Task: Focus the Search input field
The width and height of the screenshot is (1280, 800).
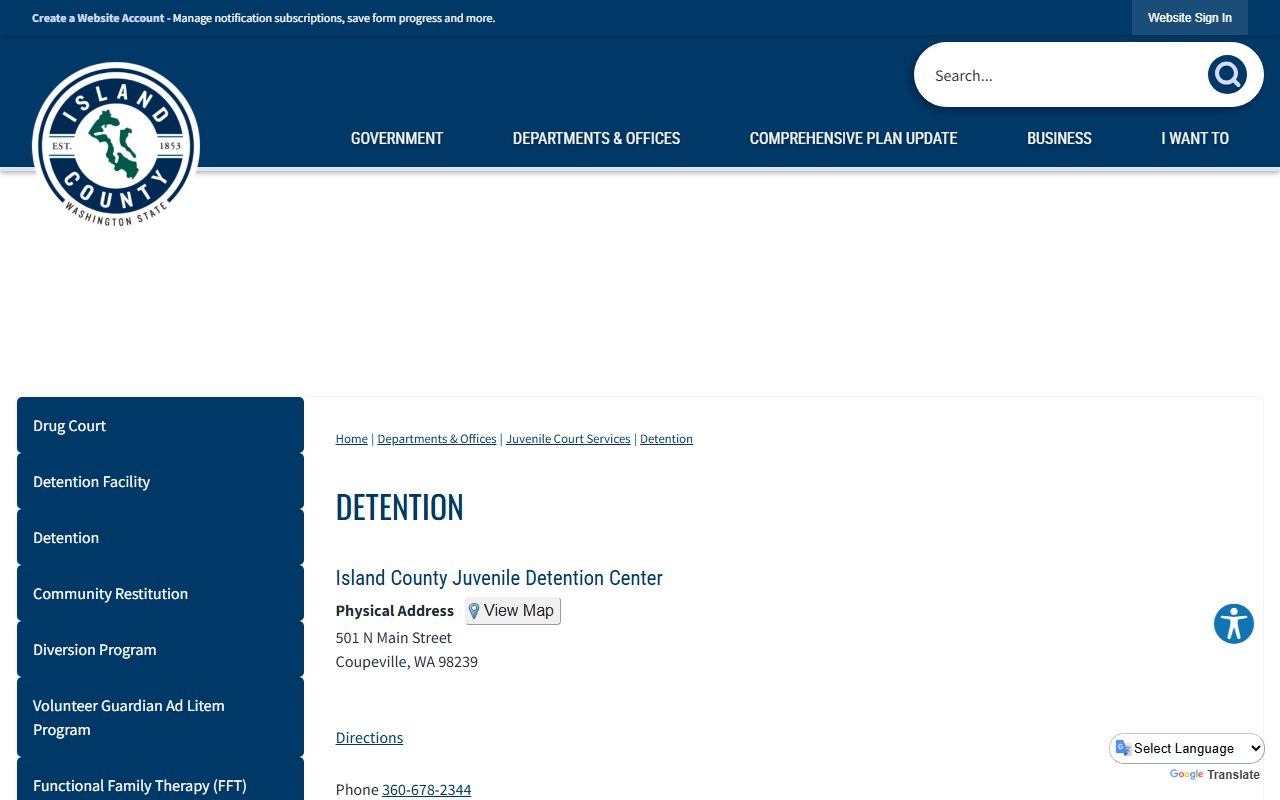Action: (x=1063, y=75)
